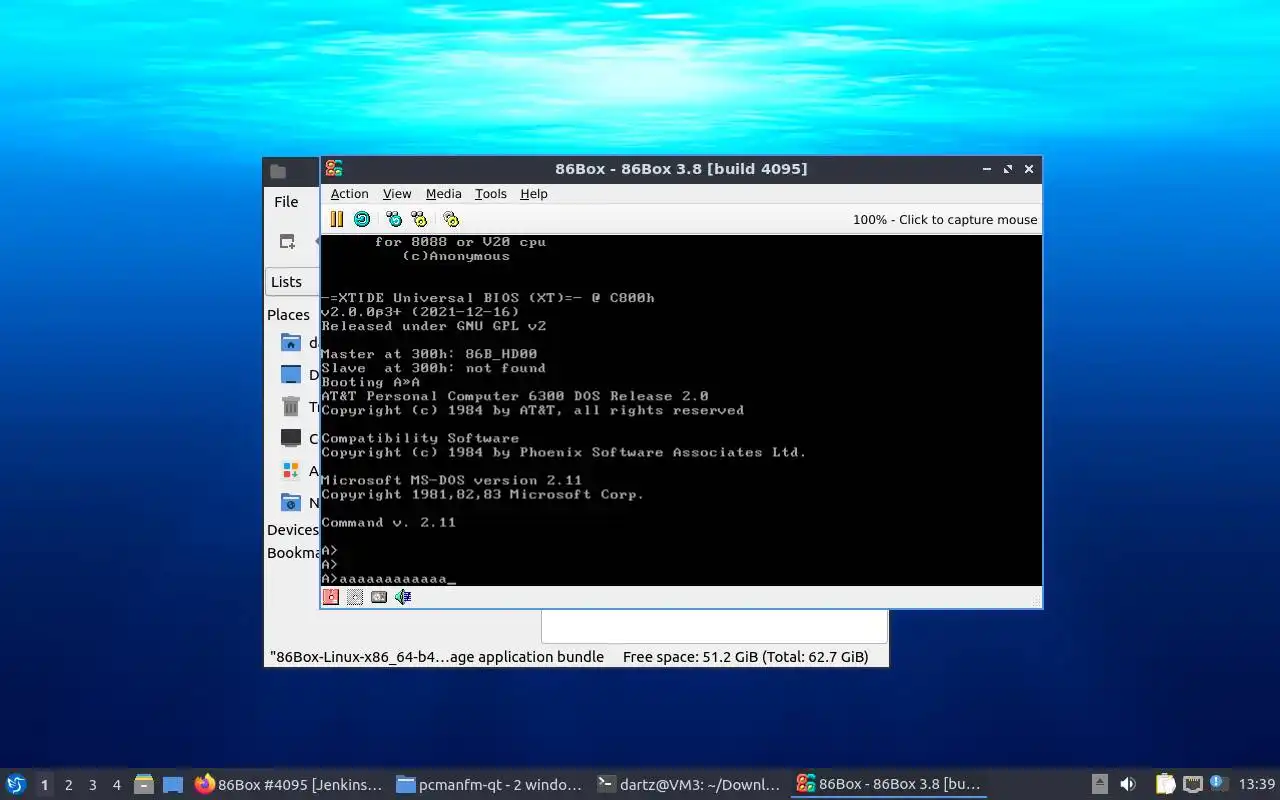The width and height of the screenshot is (1280, 800).
Task: Click the folder icon in the pcmanfm title bar
Action: pos(278,171)
